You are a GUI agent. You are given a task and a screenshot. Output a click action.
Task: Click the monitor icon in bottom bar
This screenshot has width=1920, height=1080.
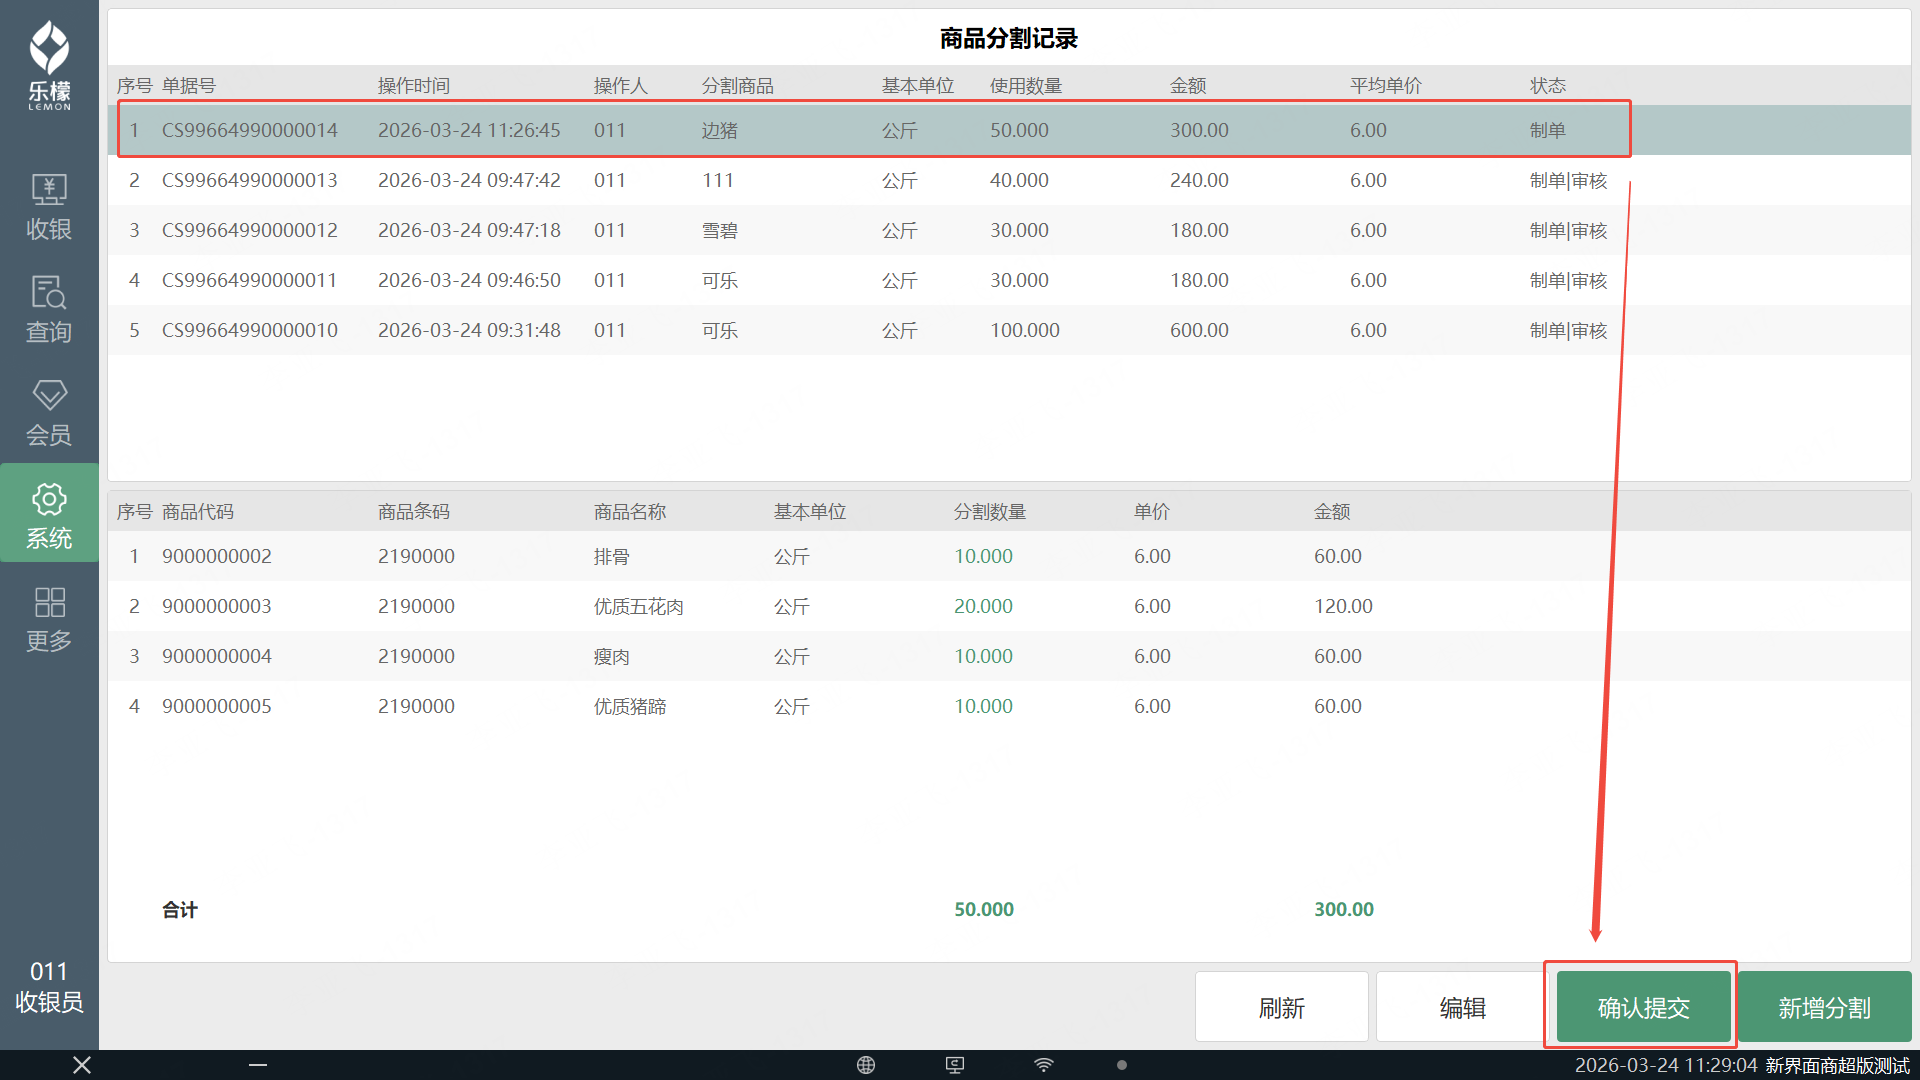pyautogui.click(x=955, y=1065)
